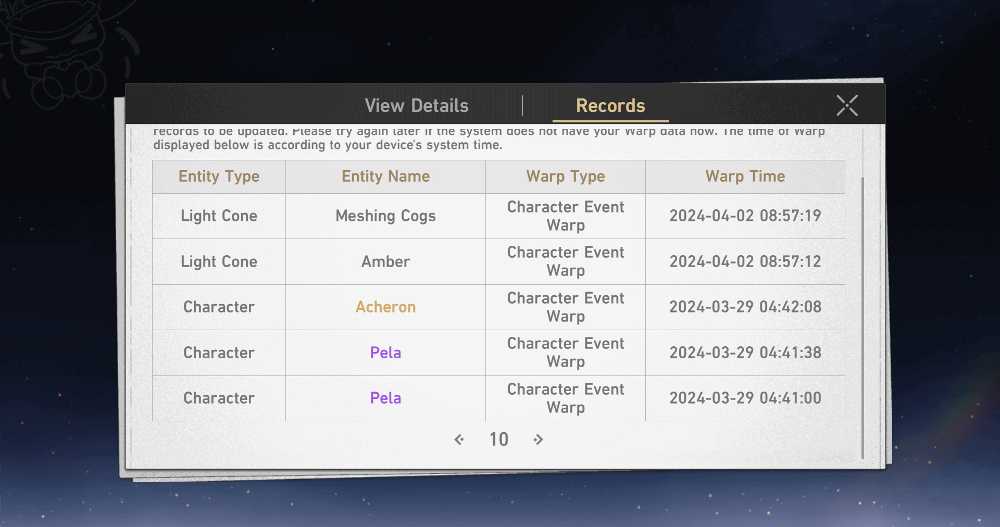Viewport: 1000px width, 527px height.
Task: Click warp time 2024-03-29 04:41:00
Action: [745, 398]
